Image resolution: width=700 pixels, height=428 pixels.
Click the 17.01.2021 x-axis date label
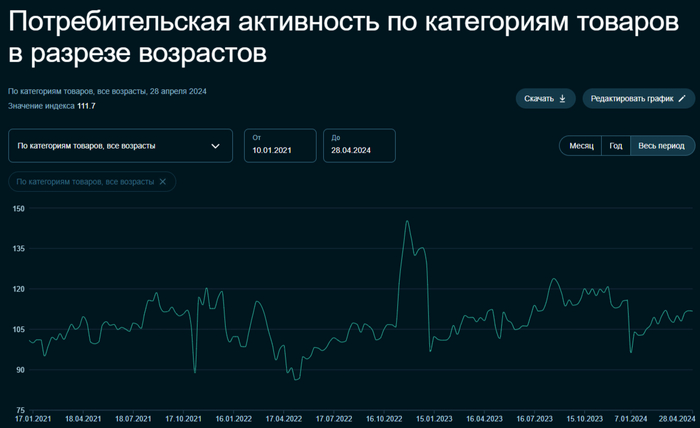tap(34, 419)
